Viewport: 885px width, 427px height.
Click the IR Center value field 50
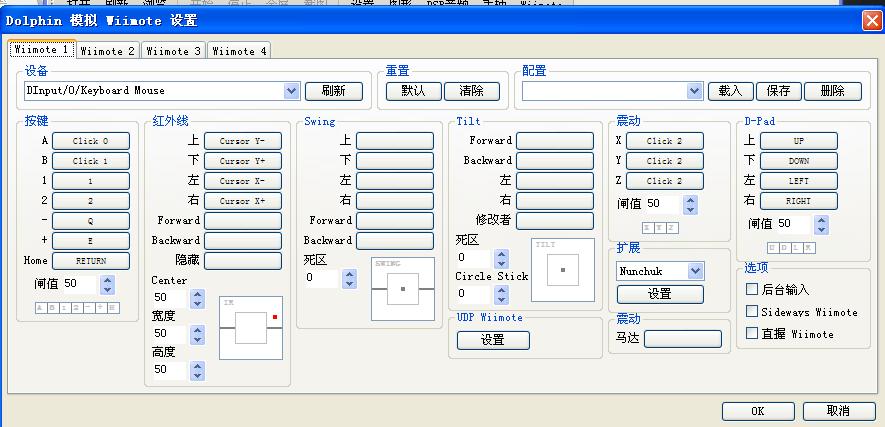(170, 298)
